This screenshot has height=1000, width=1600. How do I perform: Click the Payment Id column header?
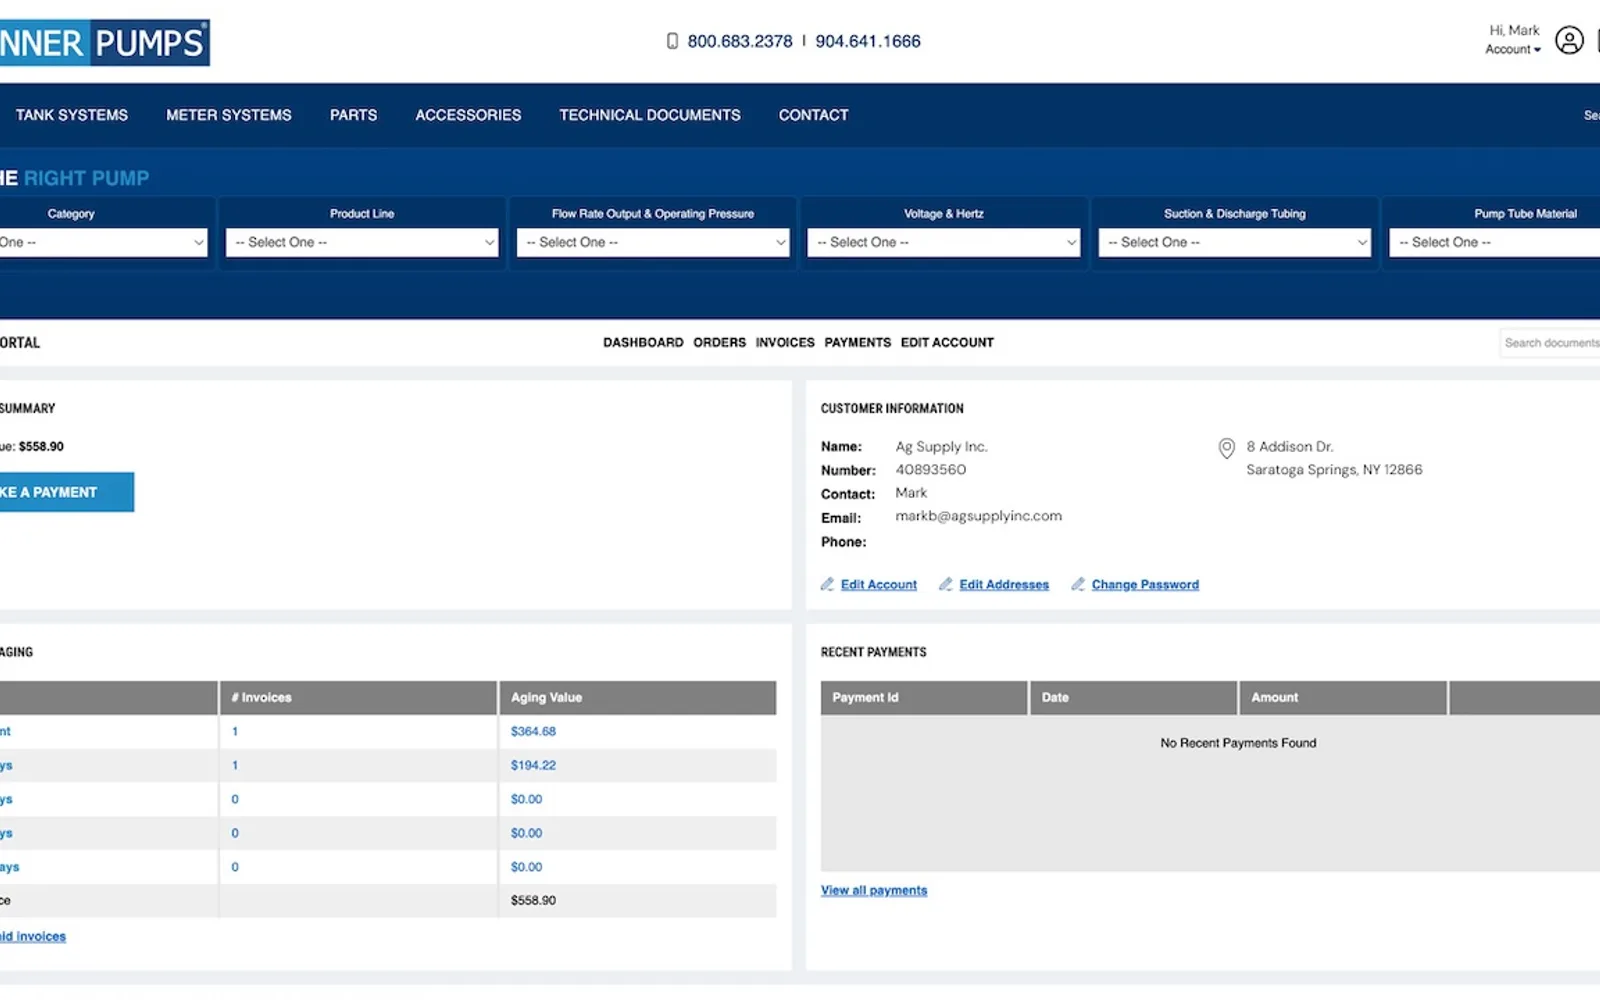pyautogui.click(x=924, y=698)
